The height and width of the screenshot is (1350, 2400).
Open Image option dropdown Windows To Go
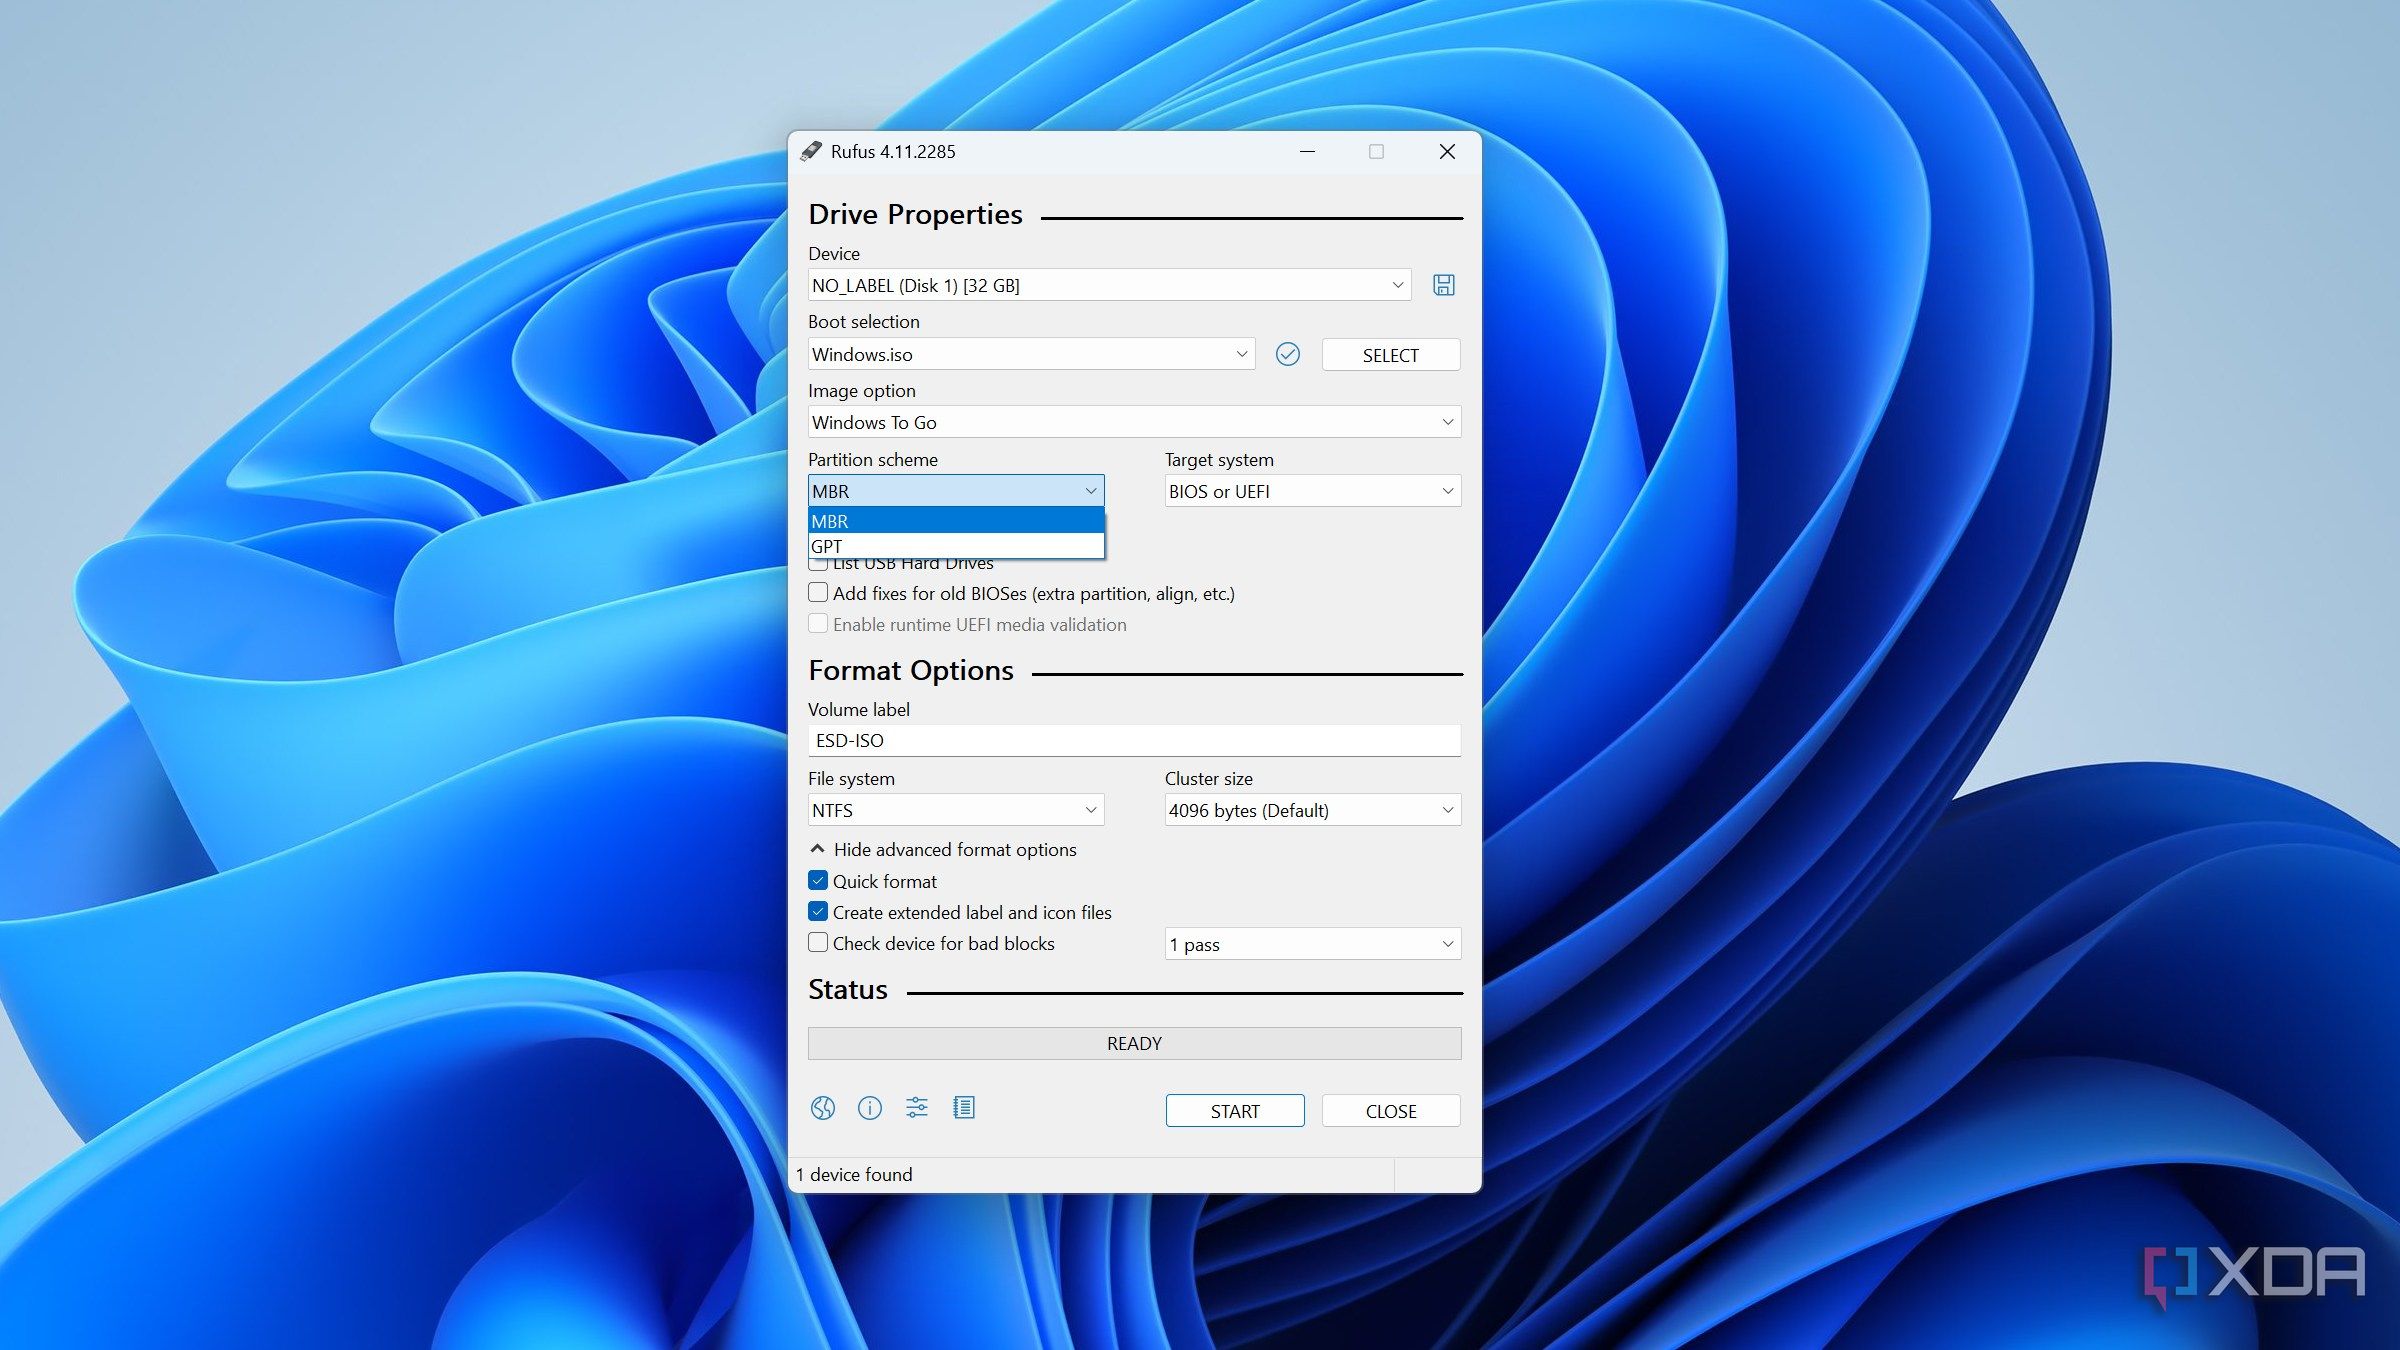tap(1134, 422)
